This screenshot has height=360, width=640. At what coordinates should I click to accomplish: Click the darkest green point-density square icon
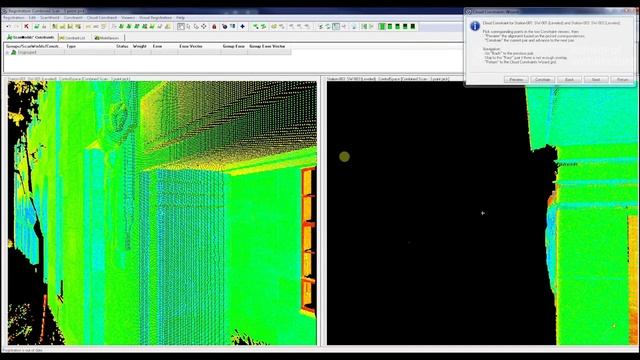point(413,27)
